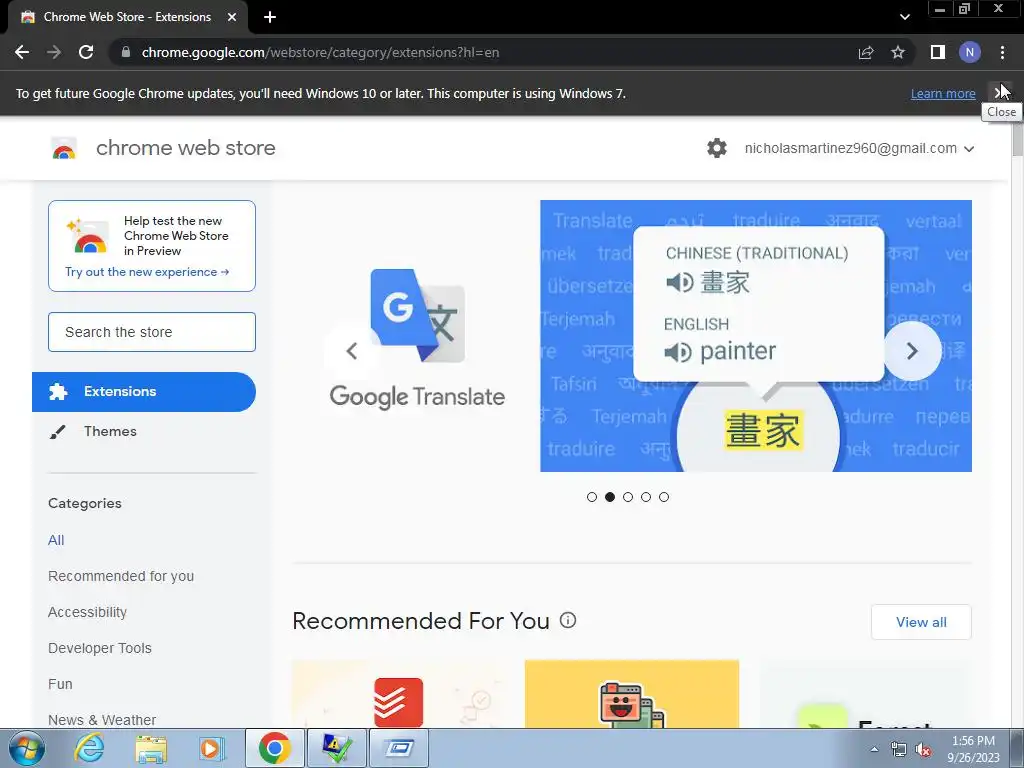Try out the new experience link
This screenshot has height=768, width=1024.
pos(147,272)
